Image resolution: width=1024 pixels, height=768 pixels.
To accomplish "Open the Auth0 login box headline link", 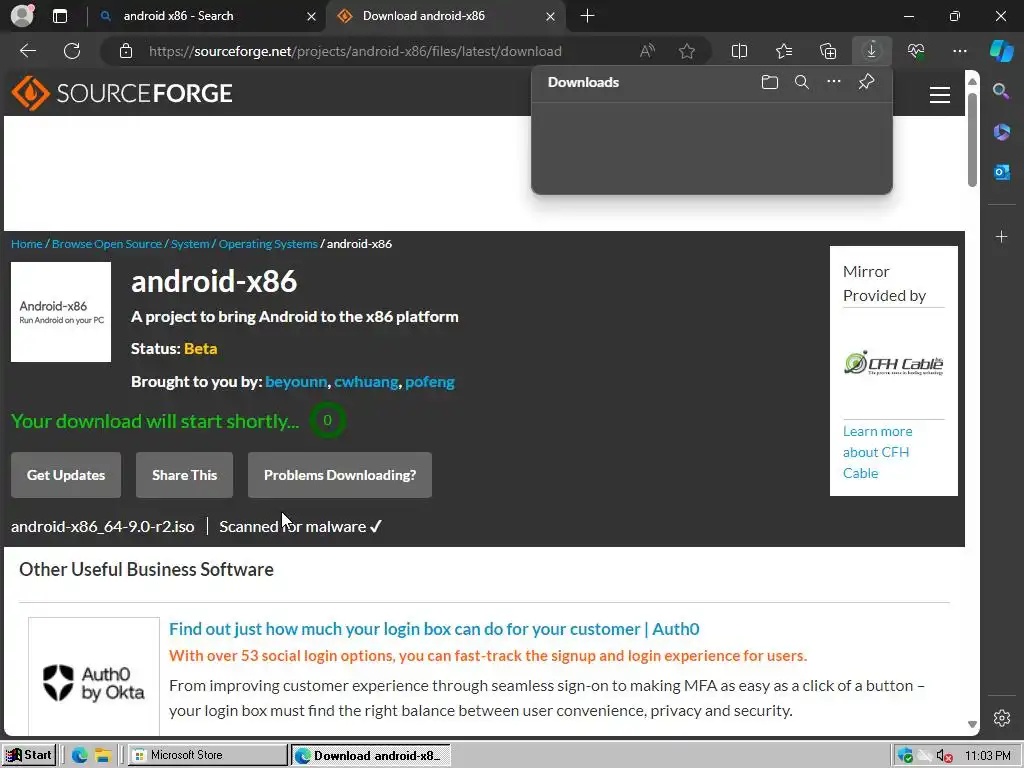I will [x=434, y=629].
